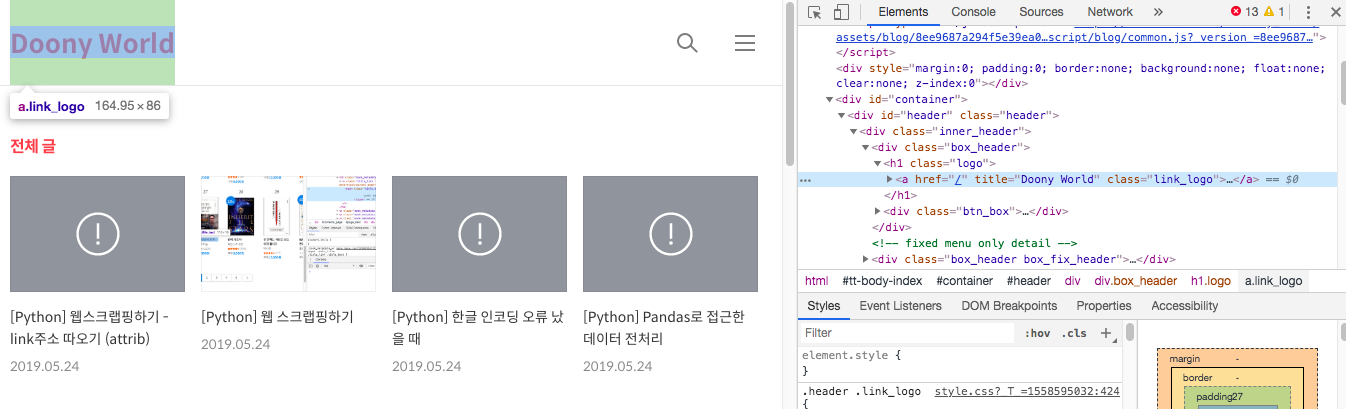1346x409 pixels.
Task: Click thumbnail of the link주소 따오기 post
Action: click(x=97, y=234)
